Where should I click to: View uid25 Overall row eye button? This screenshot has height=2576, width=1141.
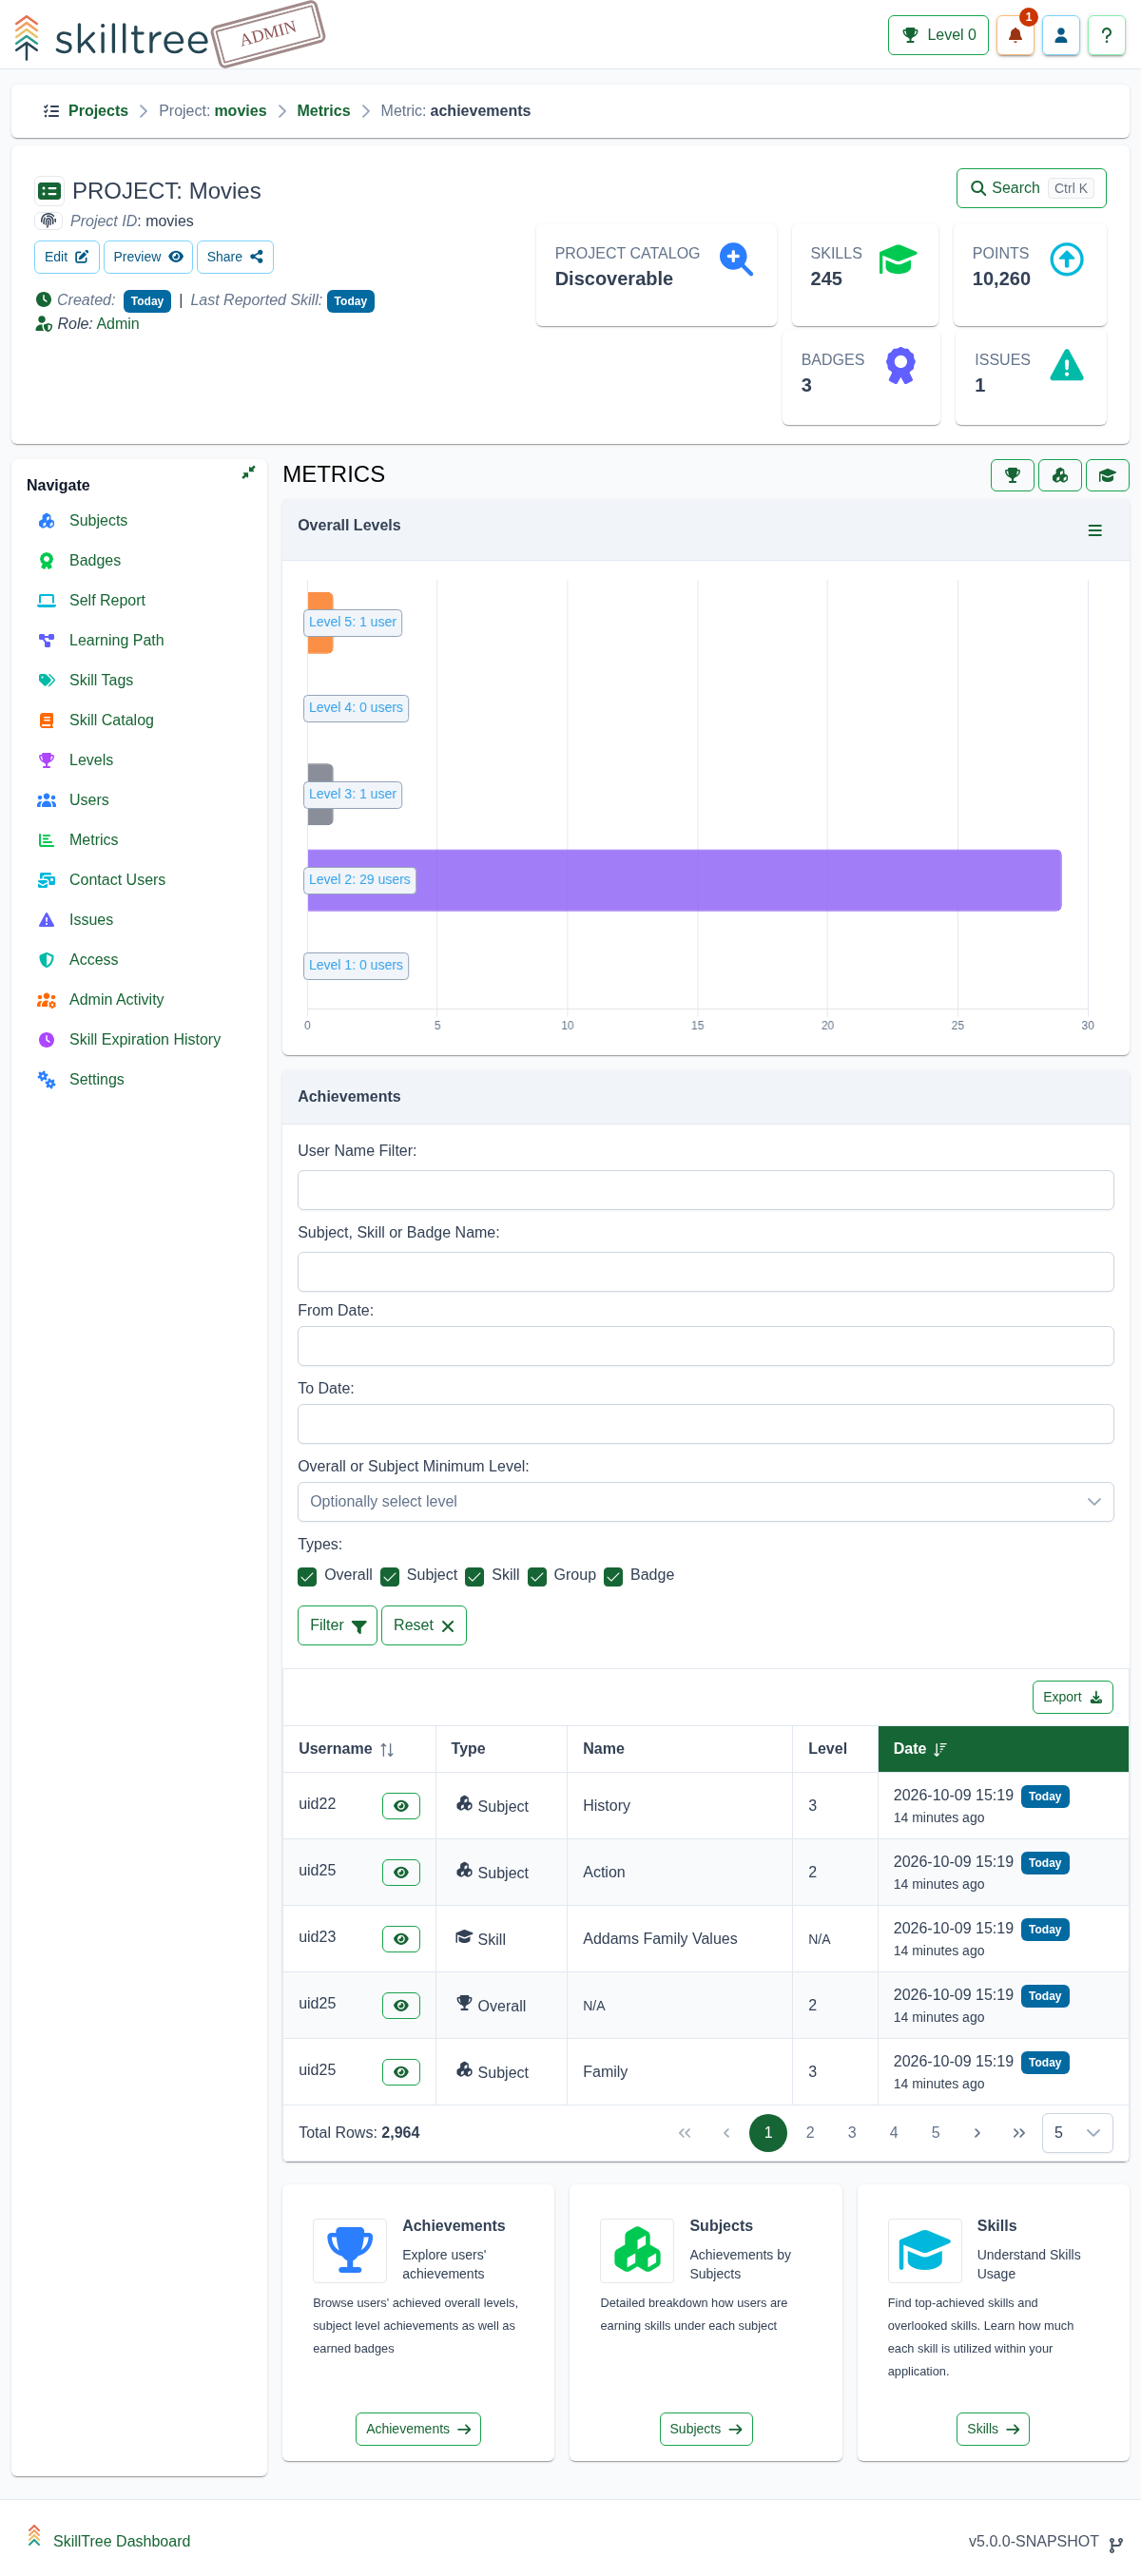tap(400, 2005)
